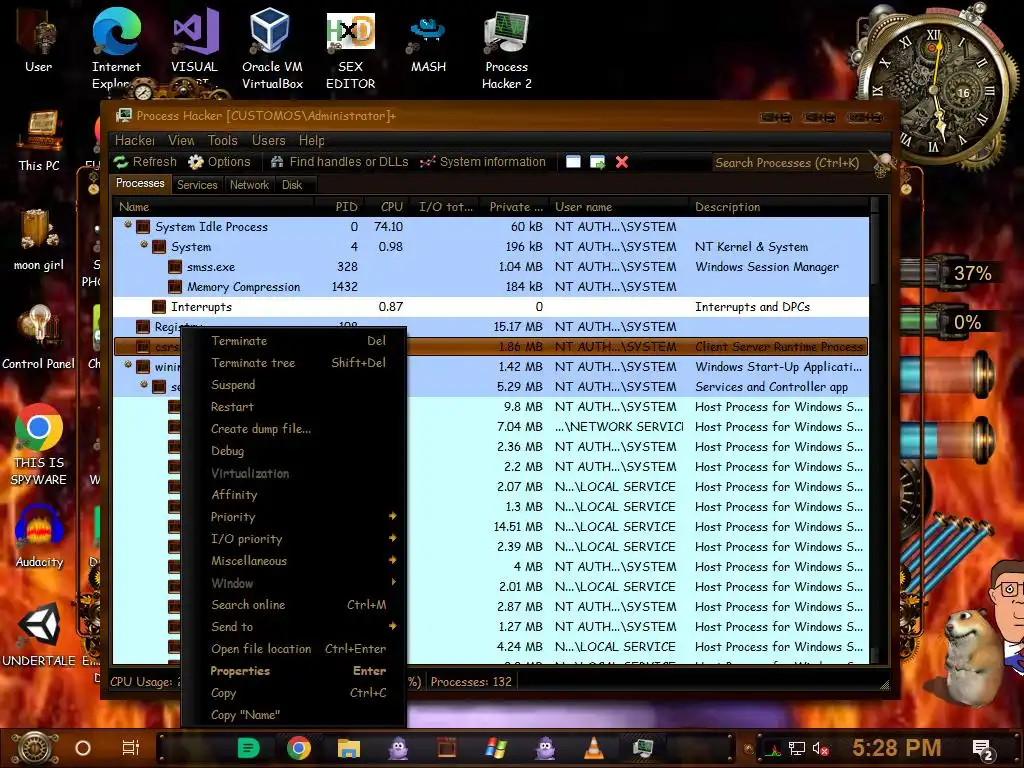Image resolution: width=1024 pixels, height=768 pixels.
Task: Open the steampunk Start button
Action: coord(34,748)
